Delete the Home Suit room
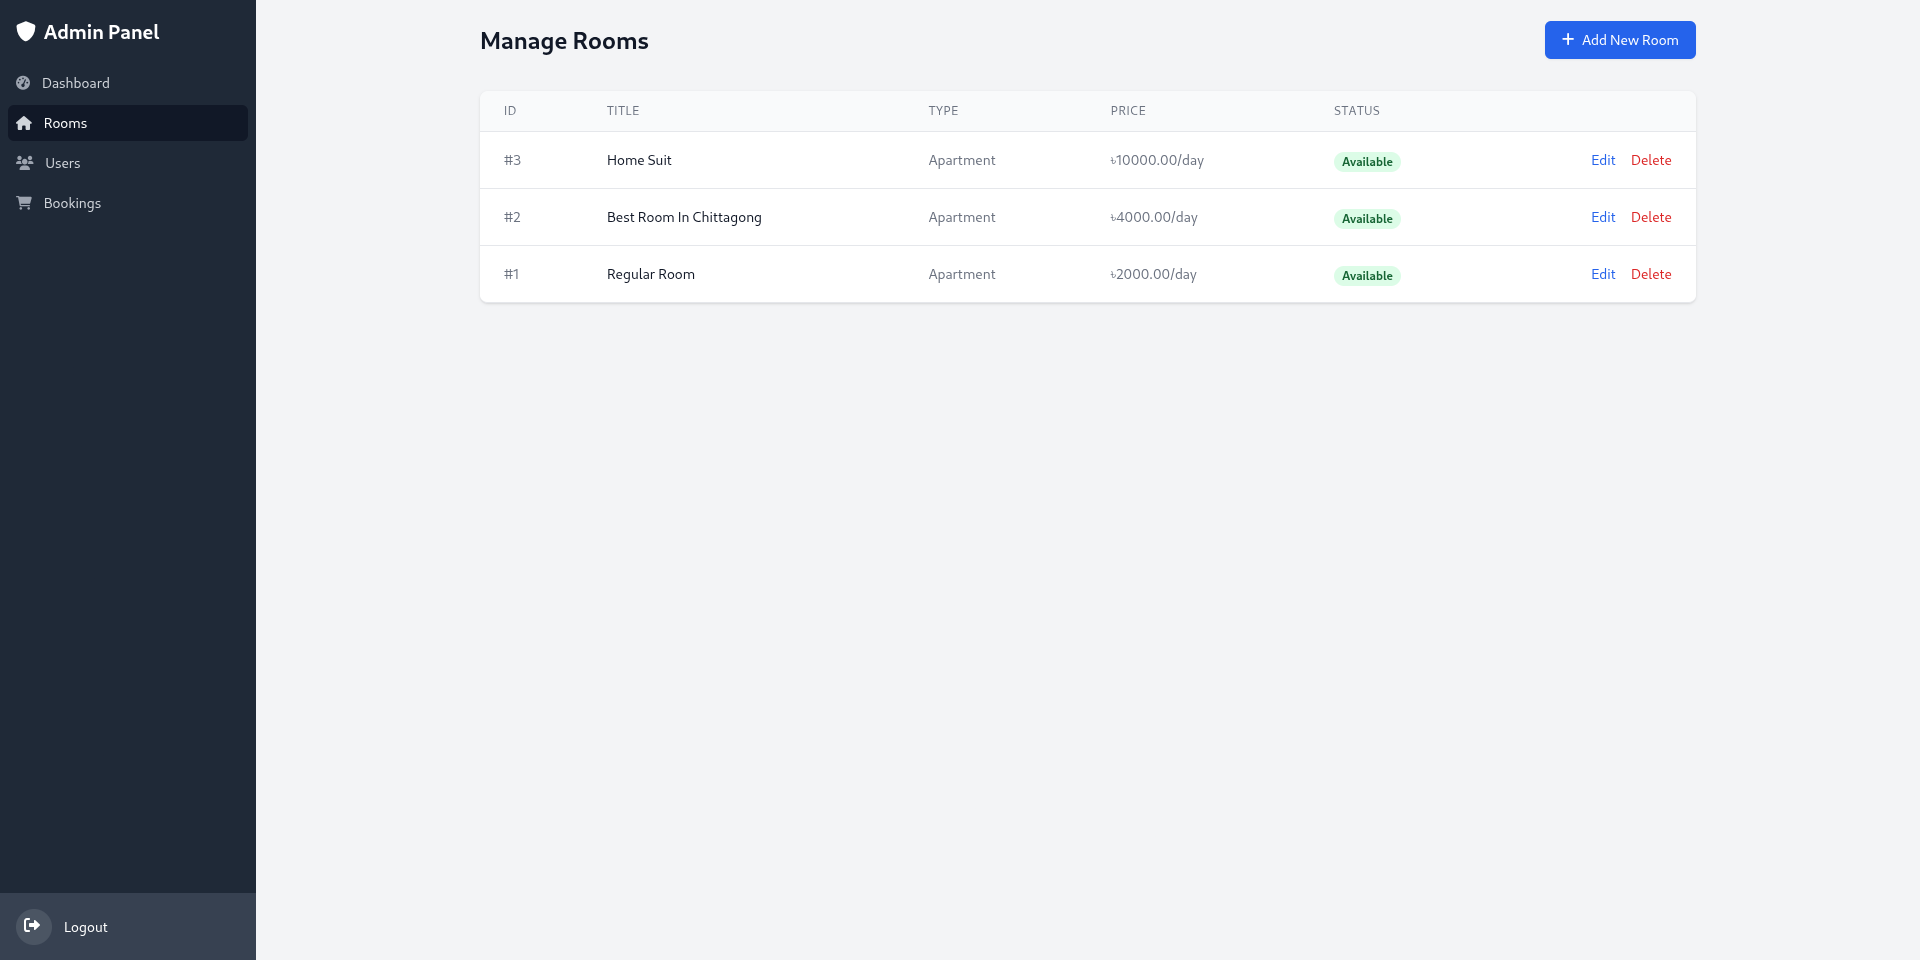Image resolution: width=1920 pixels, height=960 pixels. pyautogui.click(x=1651, y=160)
